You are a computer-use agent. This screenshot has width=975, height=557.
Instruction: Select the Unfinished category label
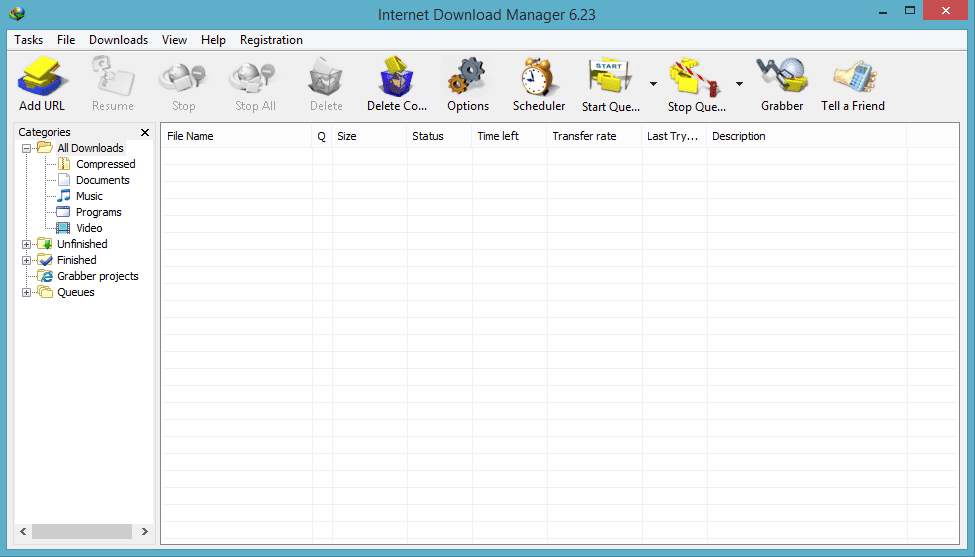coord(82,244)
